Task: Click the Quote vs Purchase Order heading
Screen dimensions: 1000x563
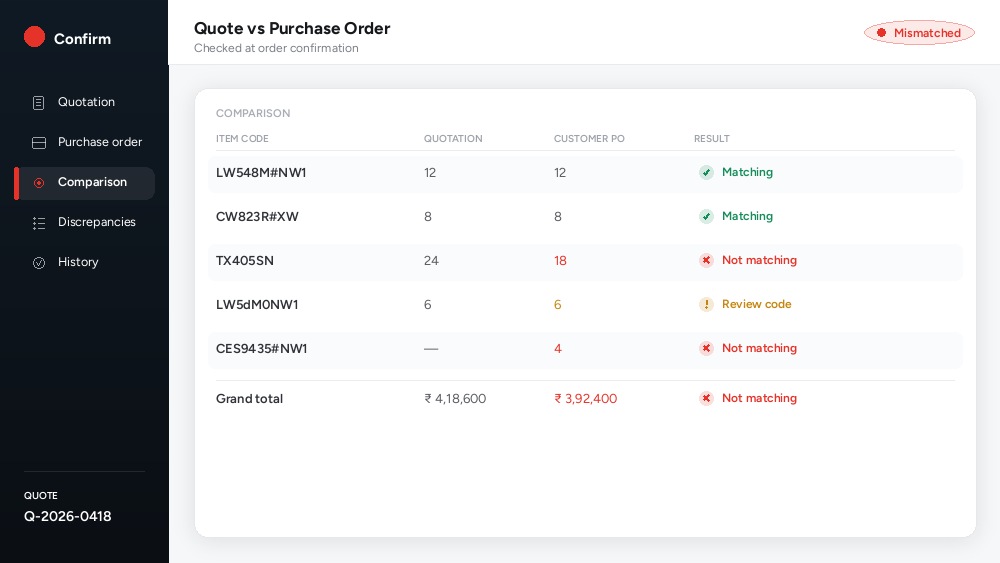Action: click(x=292, y=28)
